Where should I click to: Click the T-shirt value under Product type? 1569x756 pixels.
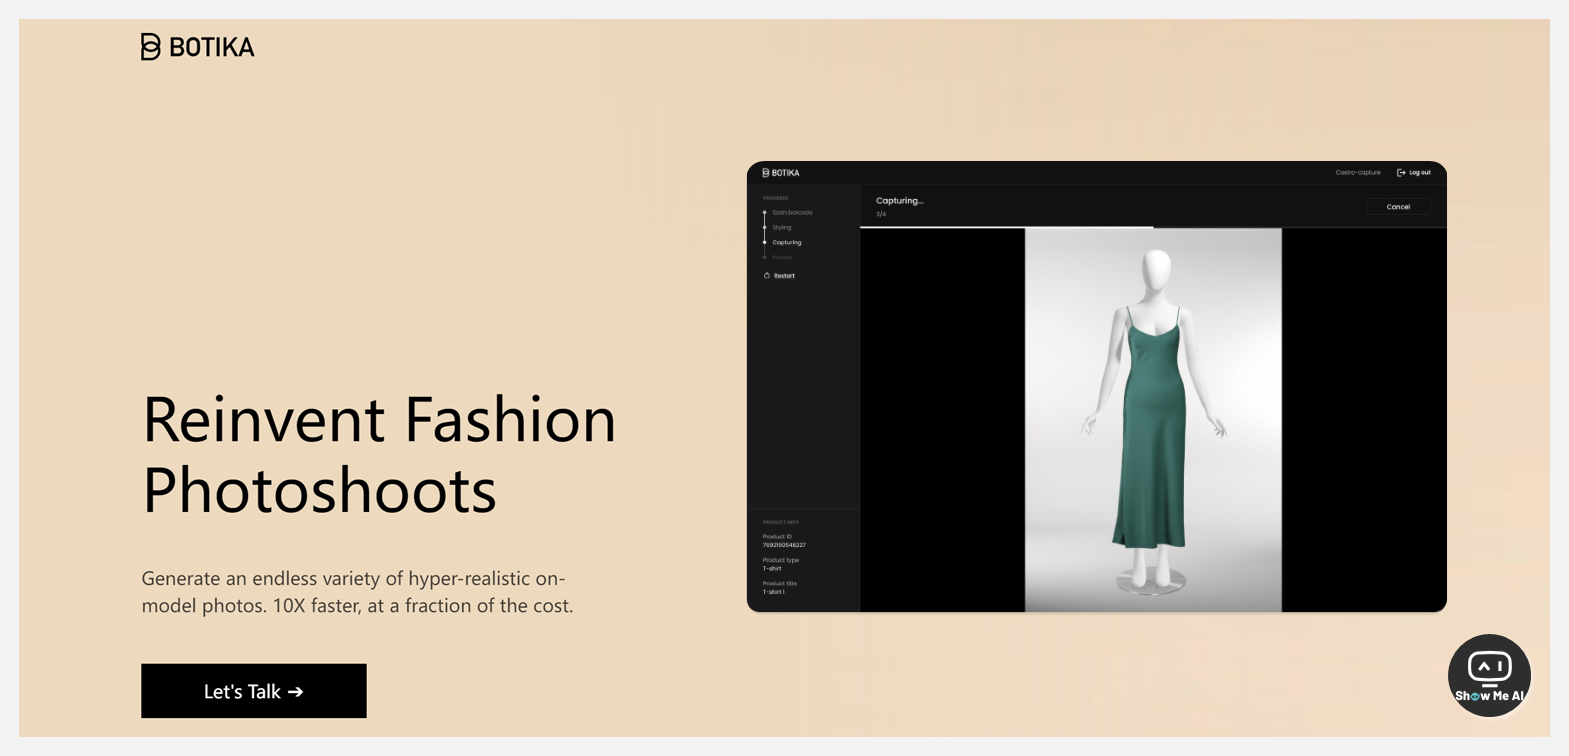pyautogui.click(x=772, y=569)
